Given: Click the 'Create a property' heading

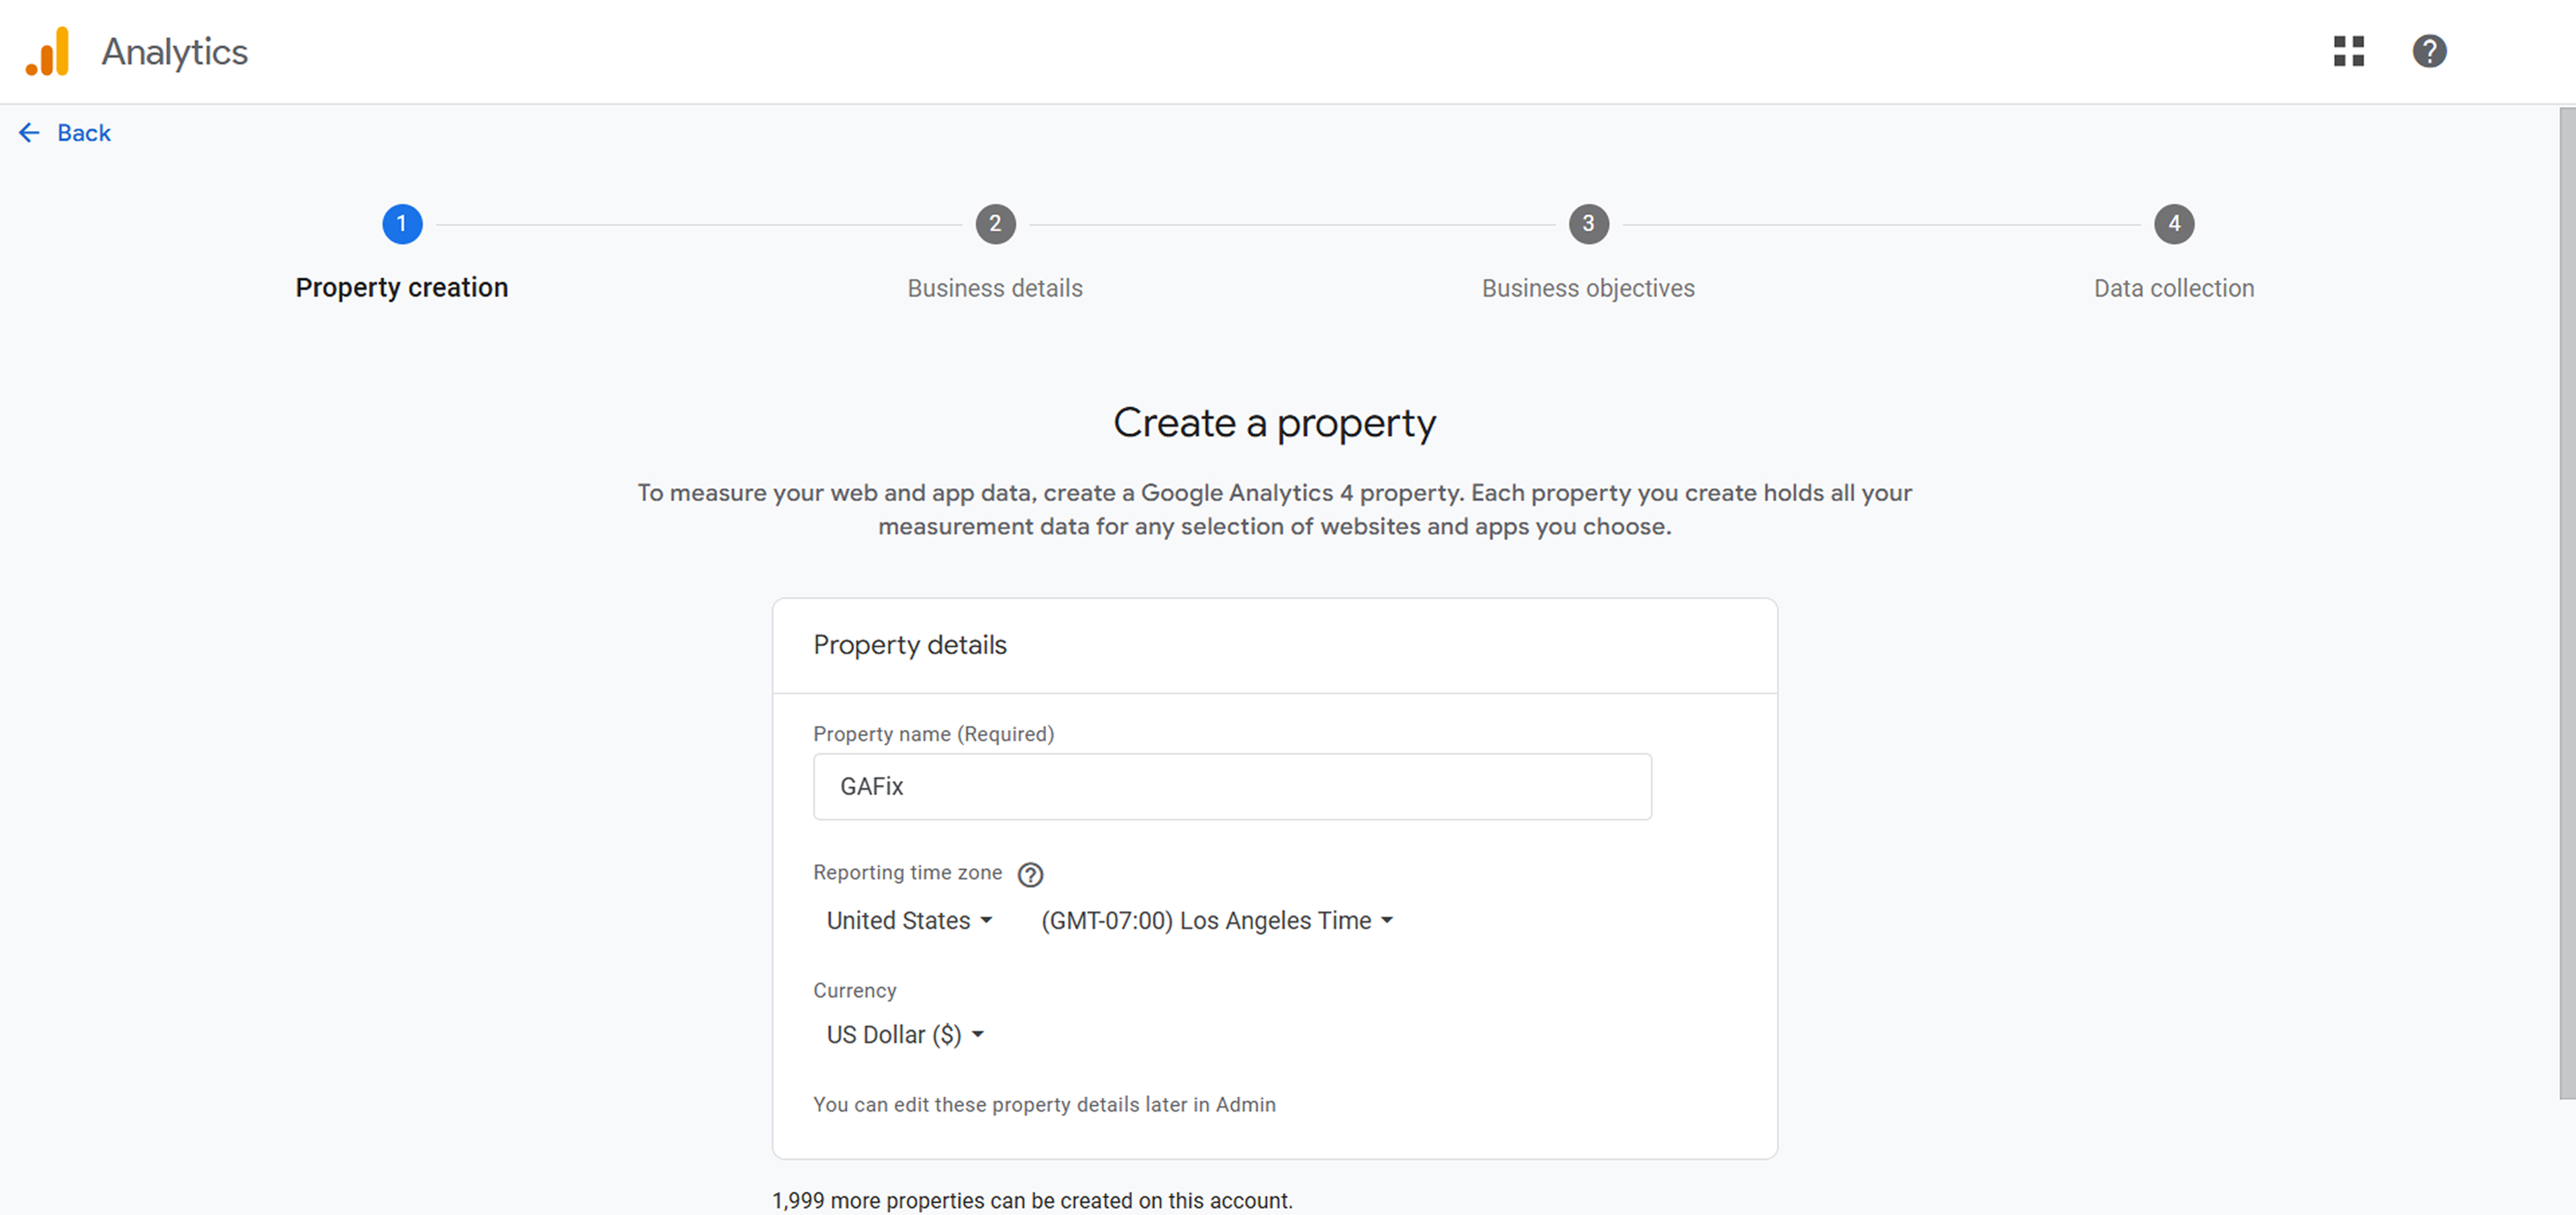Looking at the screenshot, I should tap(1274, 423).
